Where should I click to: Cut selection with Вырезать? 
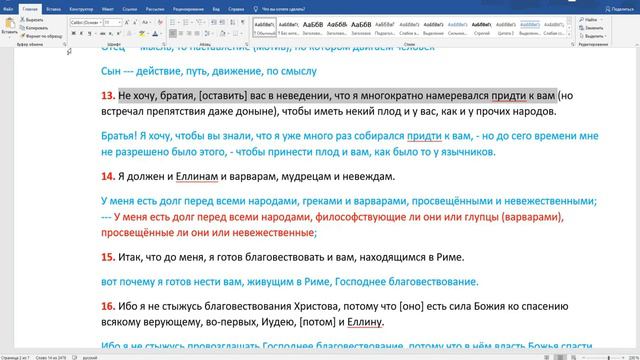click(31, 20)
